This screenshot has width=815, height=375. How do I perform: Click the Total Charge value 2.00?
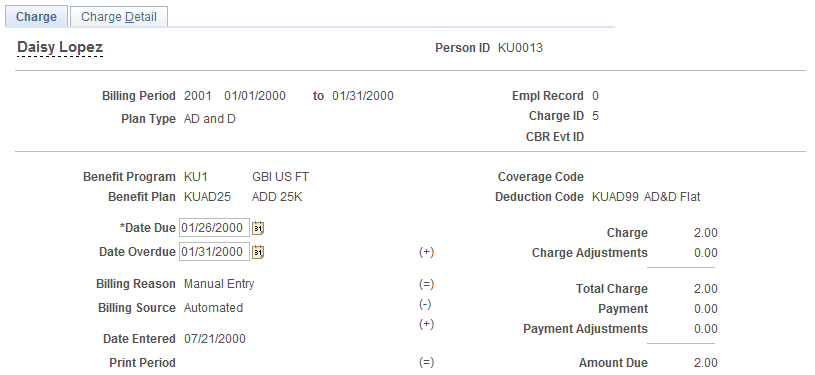705,289
